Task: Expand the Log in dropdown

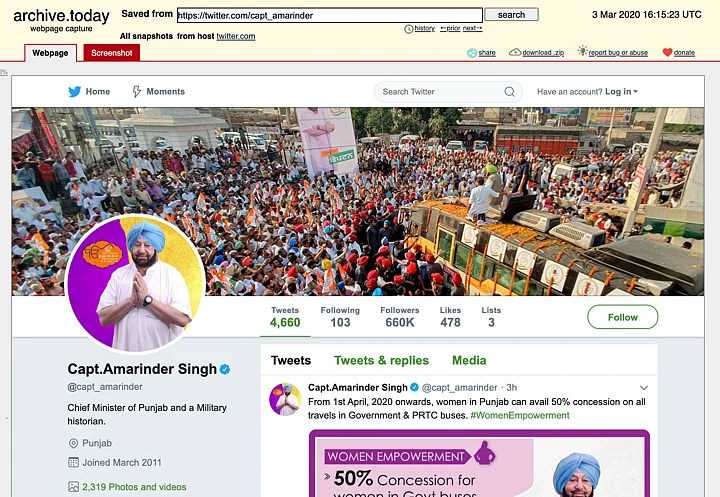Action: [621, 91]
